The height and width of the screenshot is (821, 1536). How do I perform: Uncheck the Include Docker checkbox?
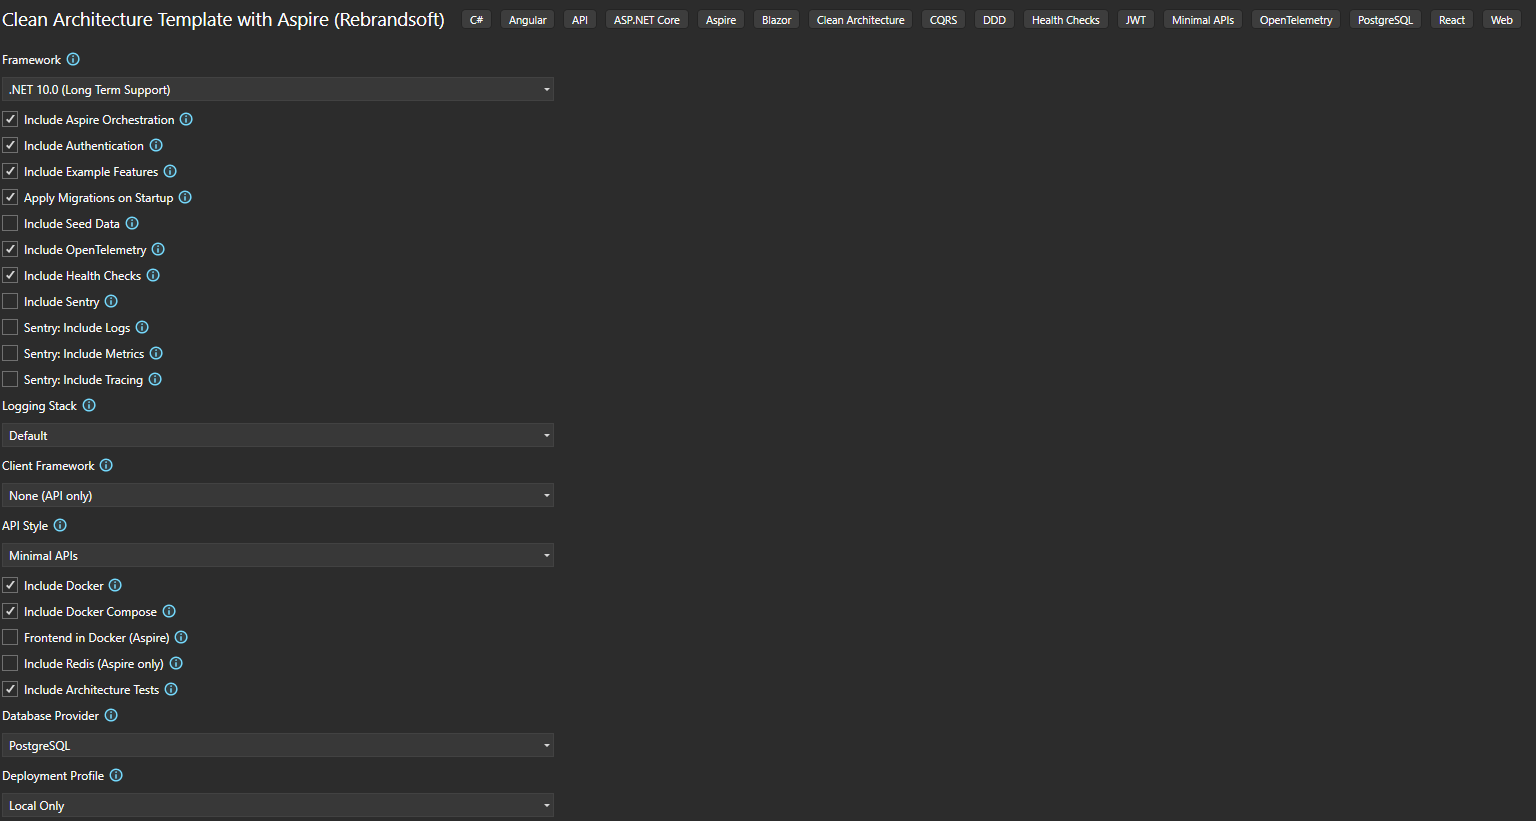point(10,586)
